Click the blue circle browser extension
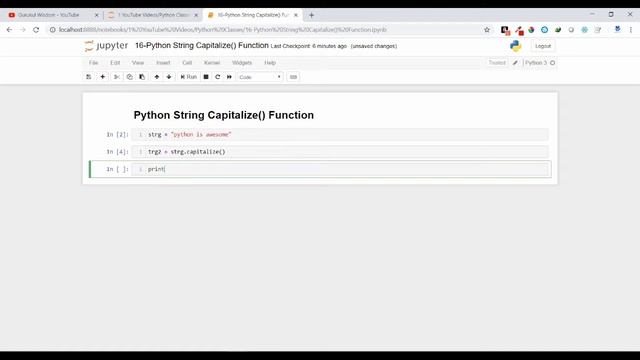This screenshot has height=360, width=640. point(544,30)
